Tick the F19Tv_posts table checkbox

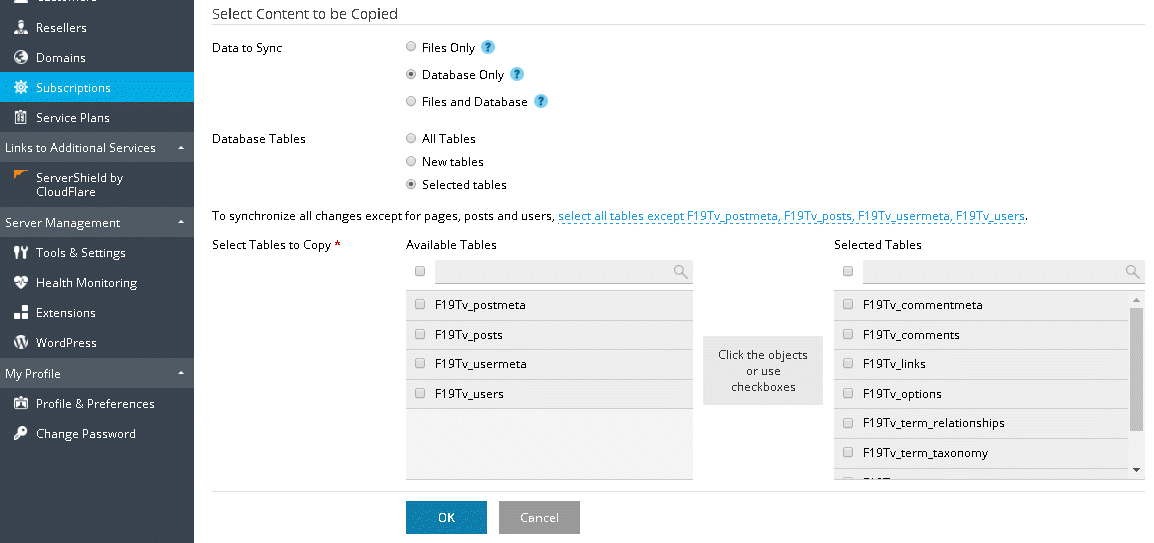click(420, 335)
